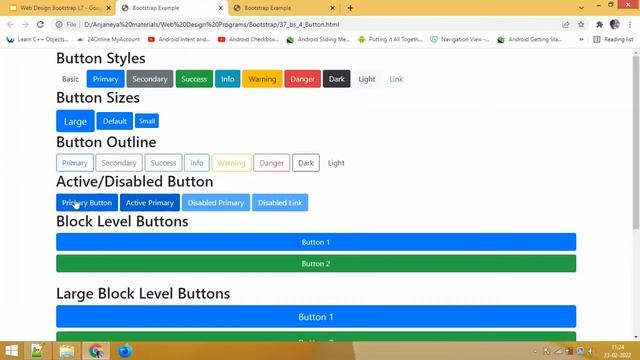Click the Disabled Primary button
The image size is (640, 360).
point(216,202)
